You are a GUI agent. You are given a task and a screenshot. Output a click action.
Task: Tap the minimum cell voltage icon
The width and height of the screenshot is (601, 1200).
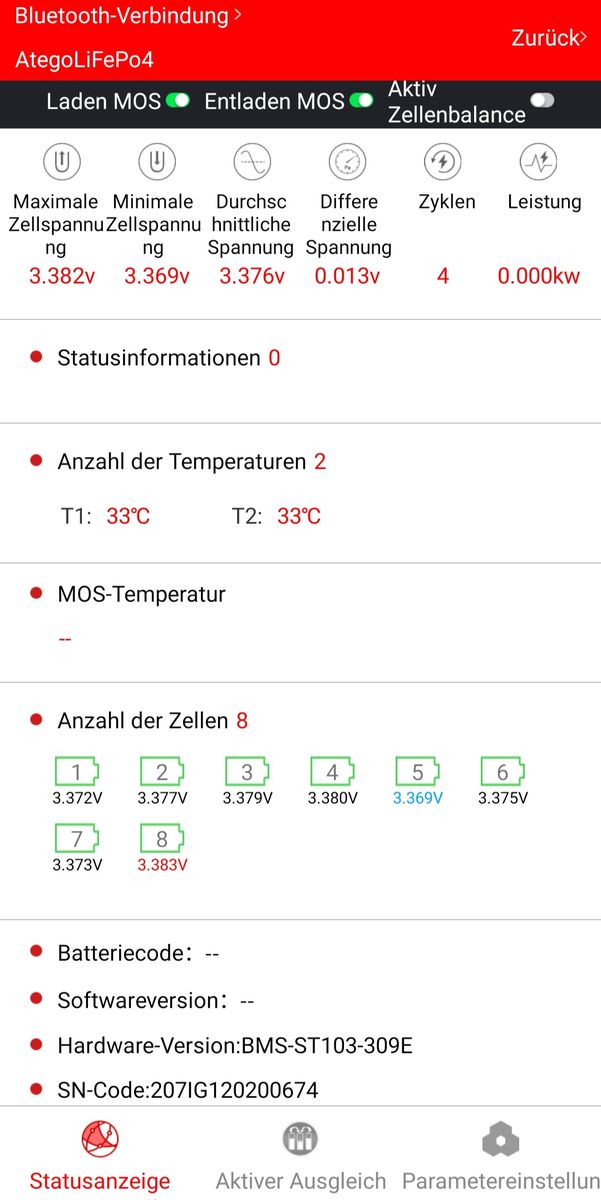point(156,161)
